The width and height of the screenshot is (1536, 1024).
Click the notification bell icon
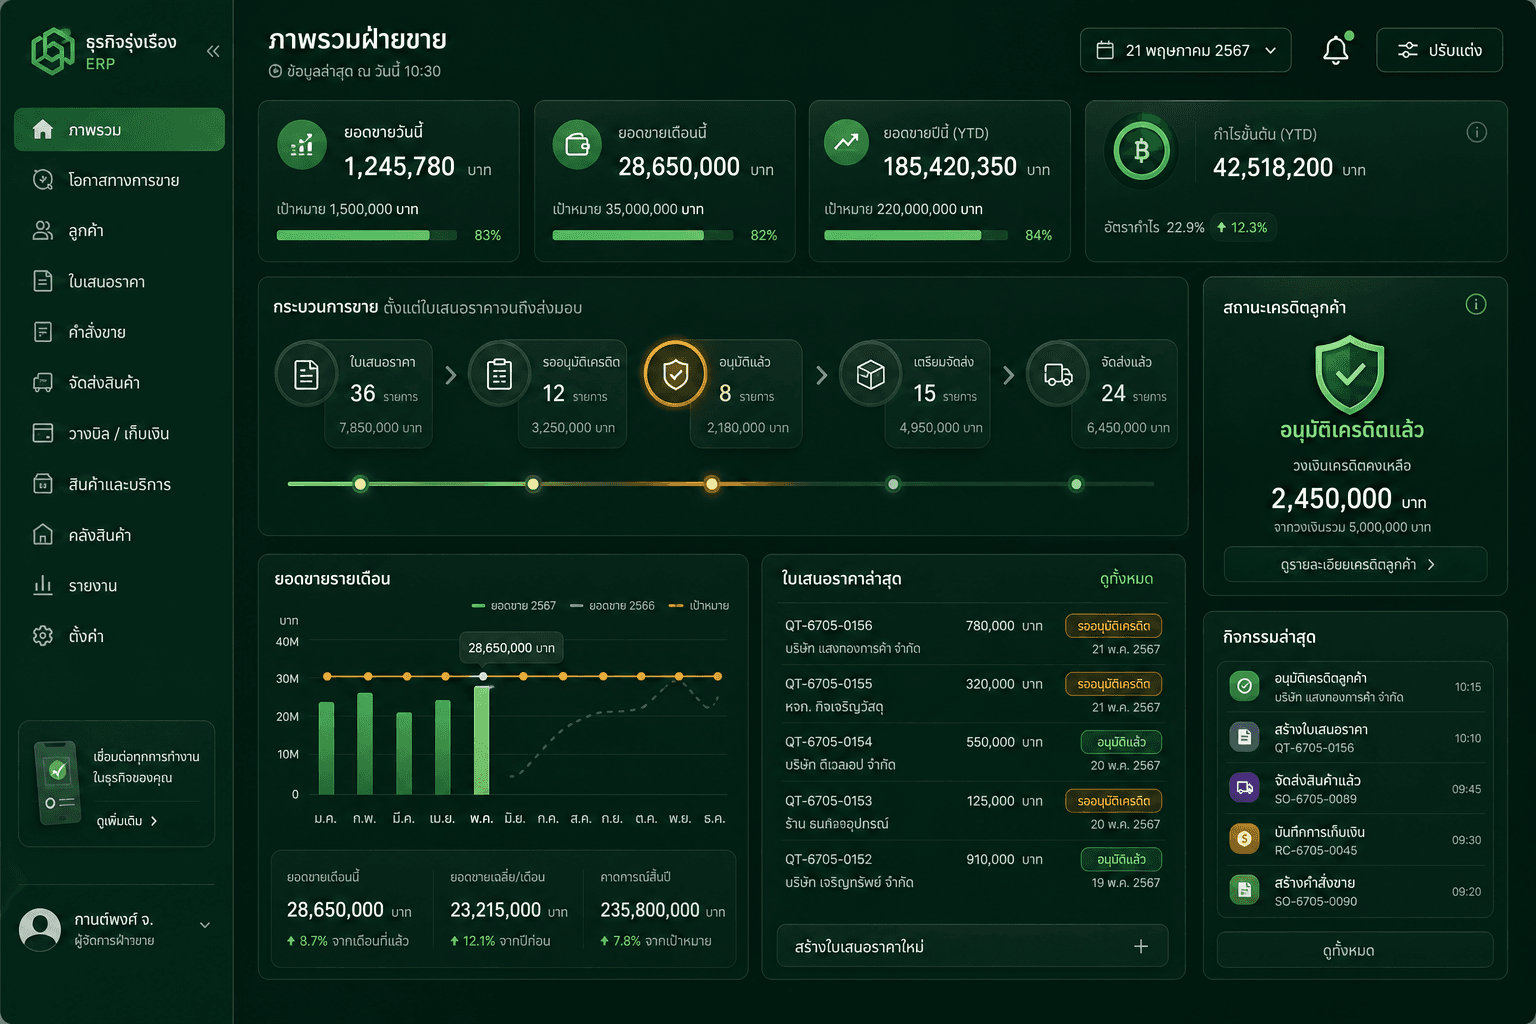1336,50
